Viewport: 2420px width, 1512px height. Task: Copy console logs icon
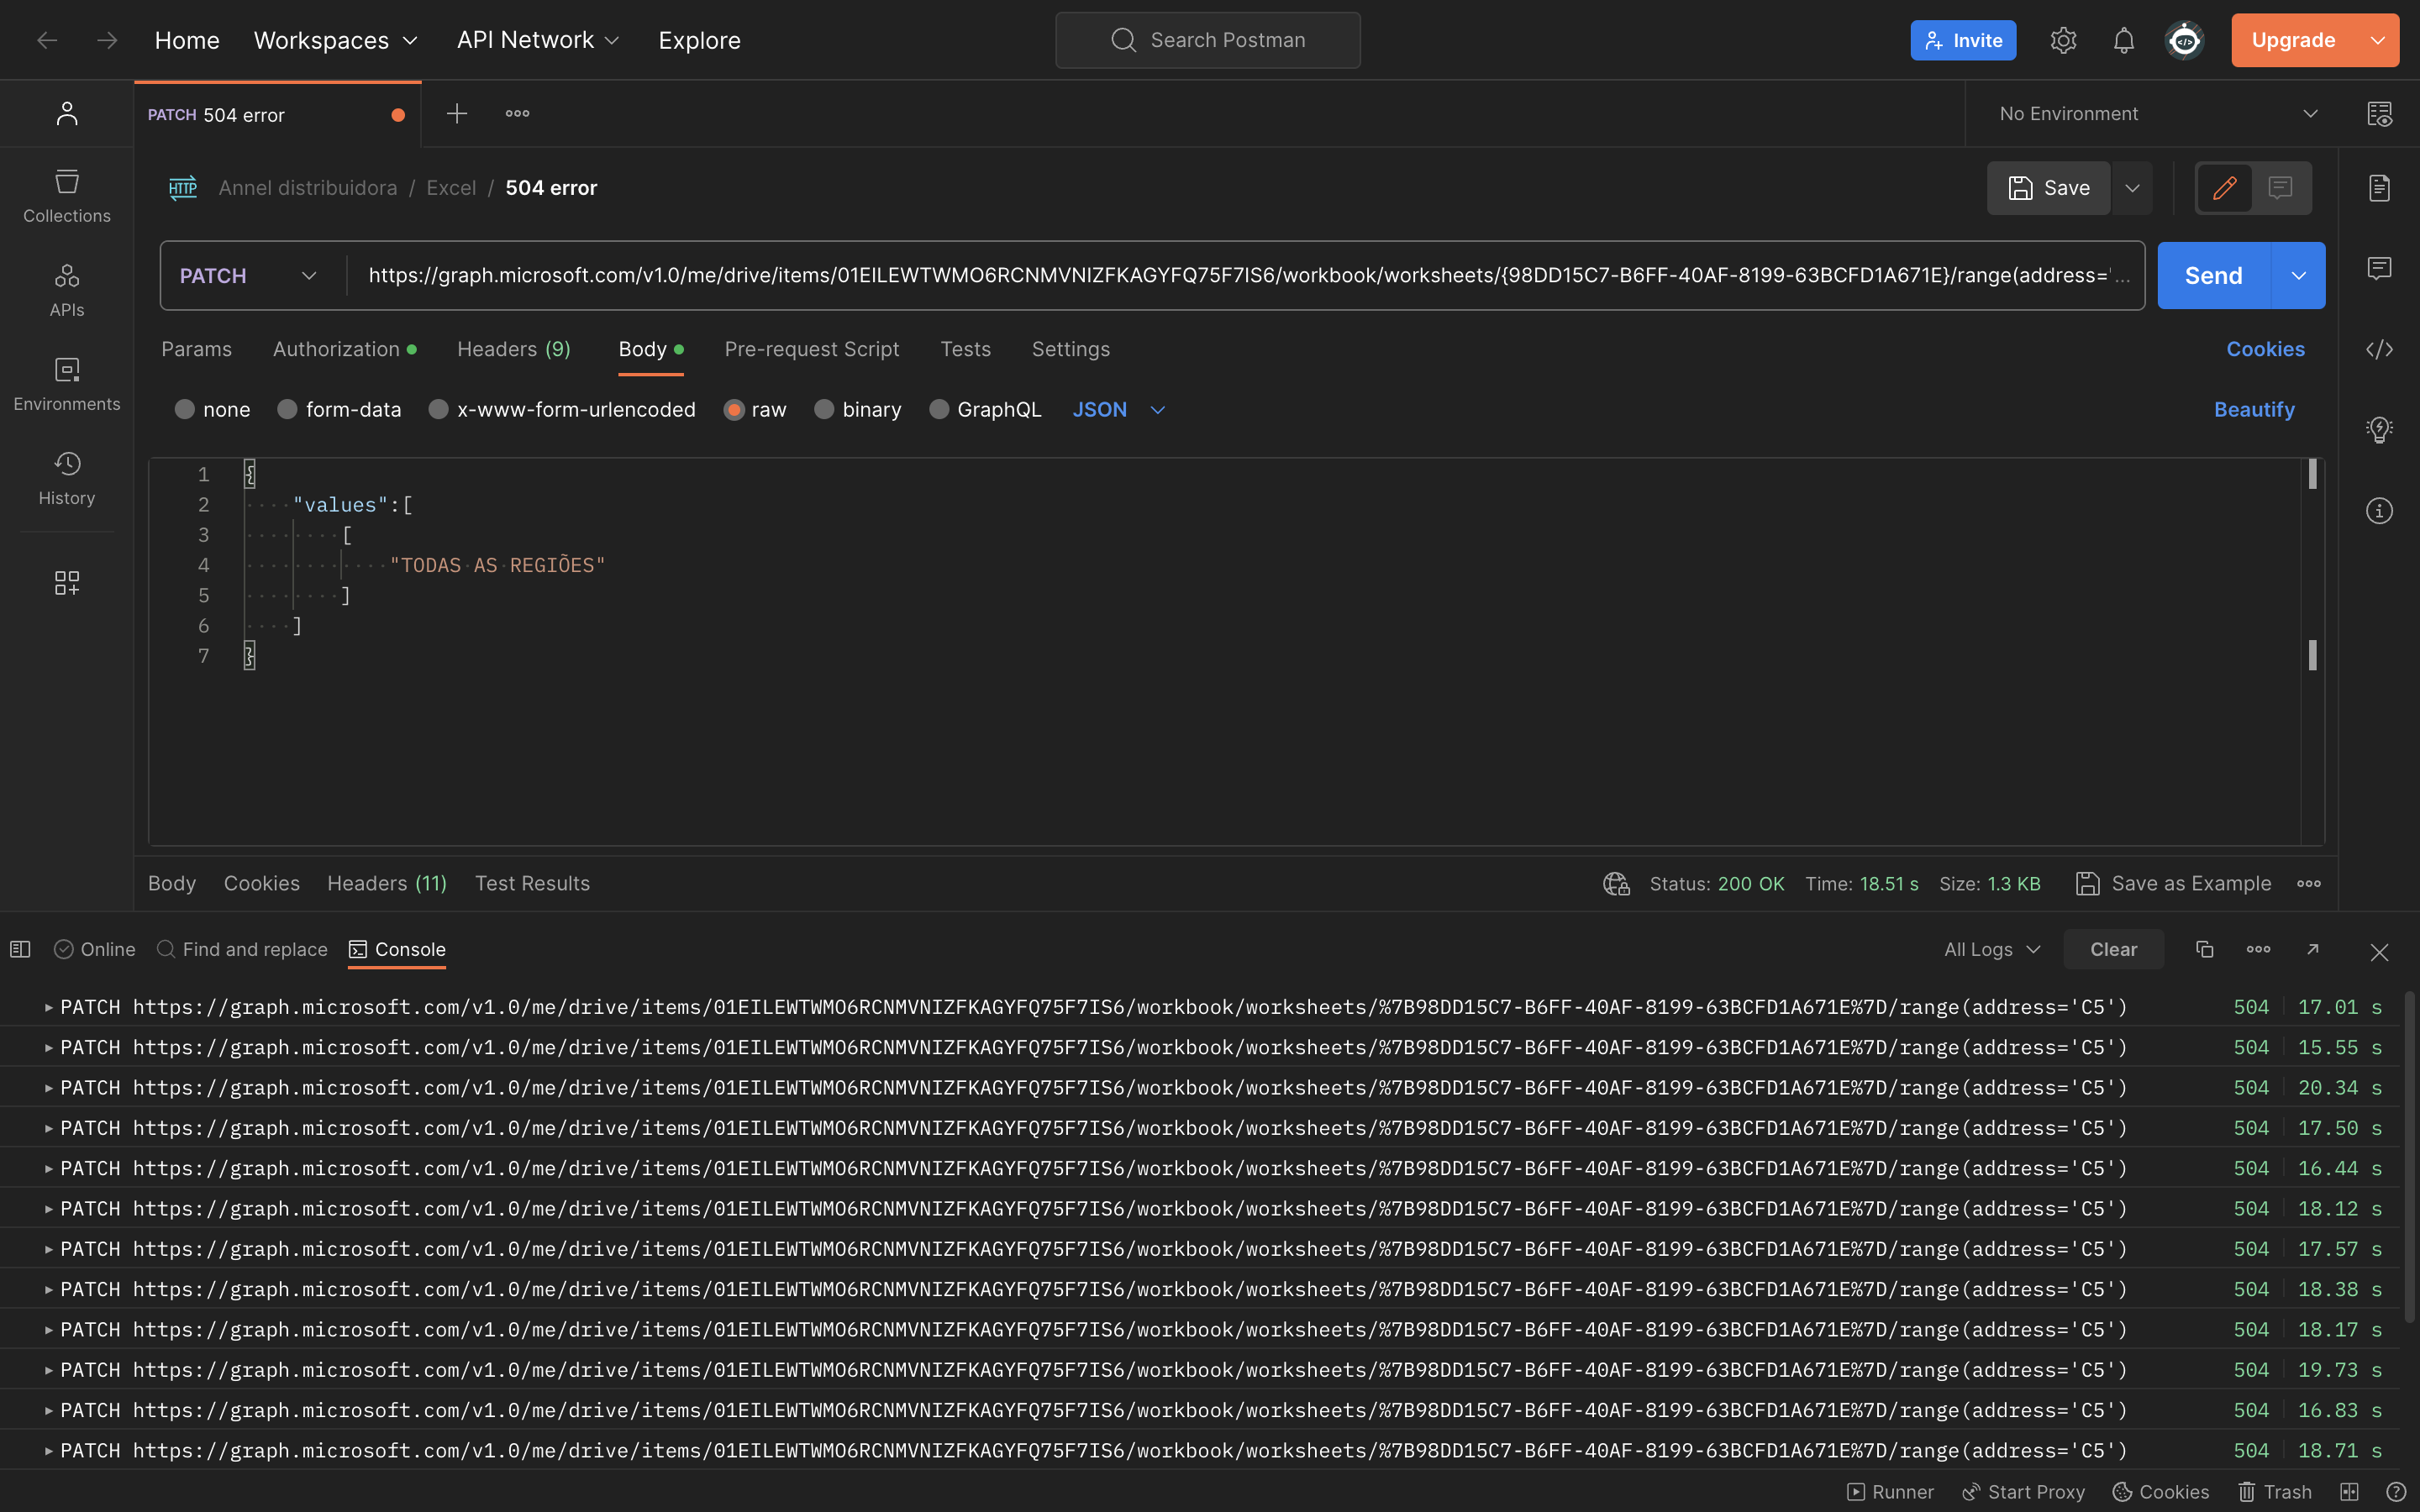pyautogui.click(x=2204, y=949)
